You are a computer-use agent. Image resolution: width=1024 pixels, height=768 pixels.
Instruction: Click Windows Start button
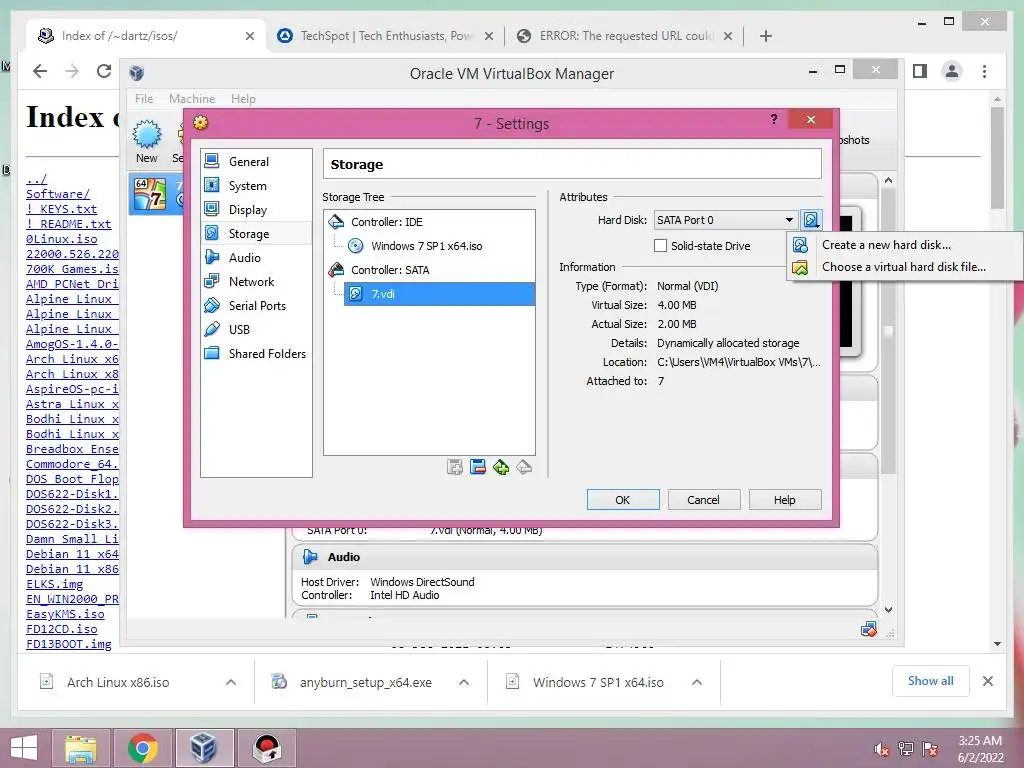click(x=24, y=748)
